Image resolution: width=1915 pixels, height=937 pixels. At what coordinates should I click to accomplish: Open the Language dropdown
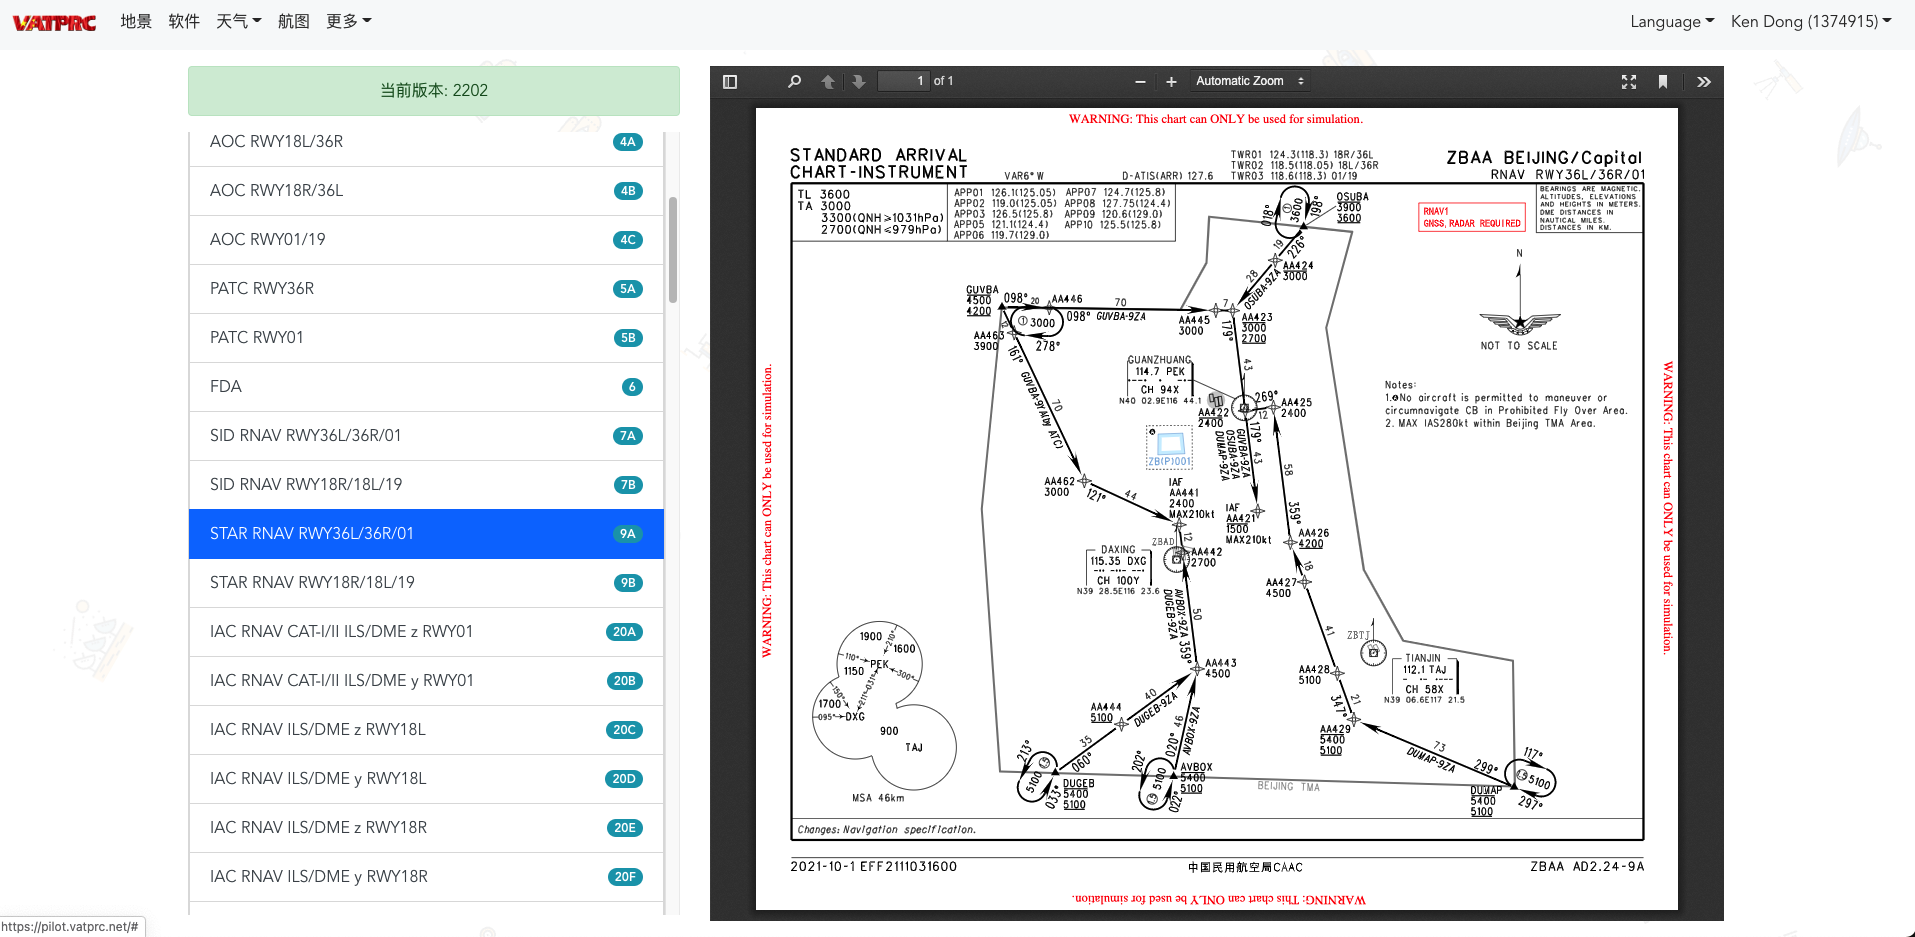coord(1672,21)
